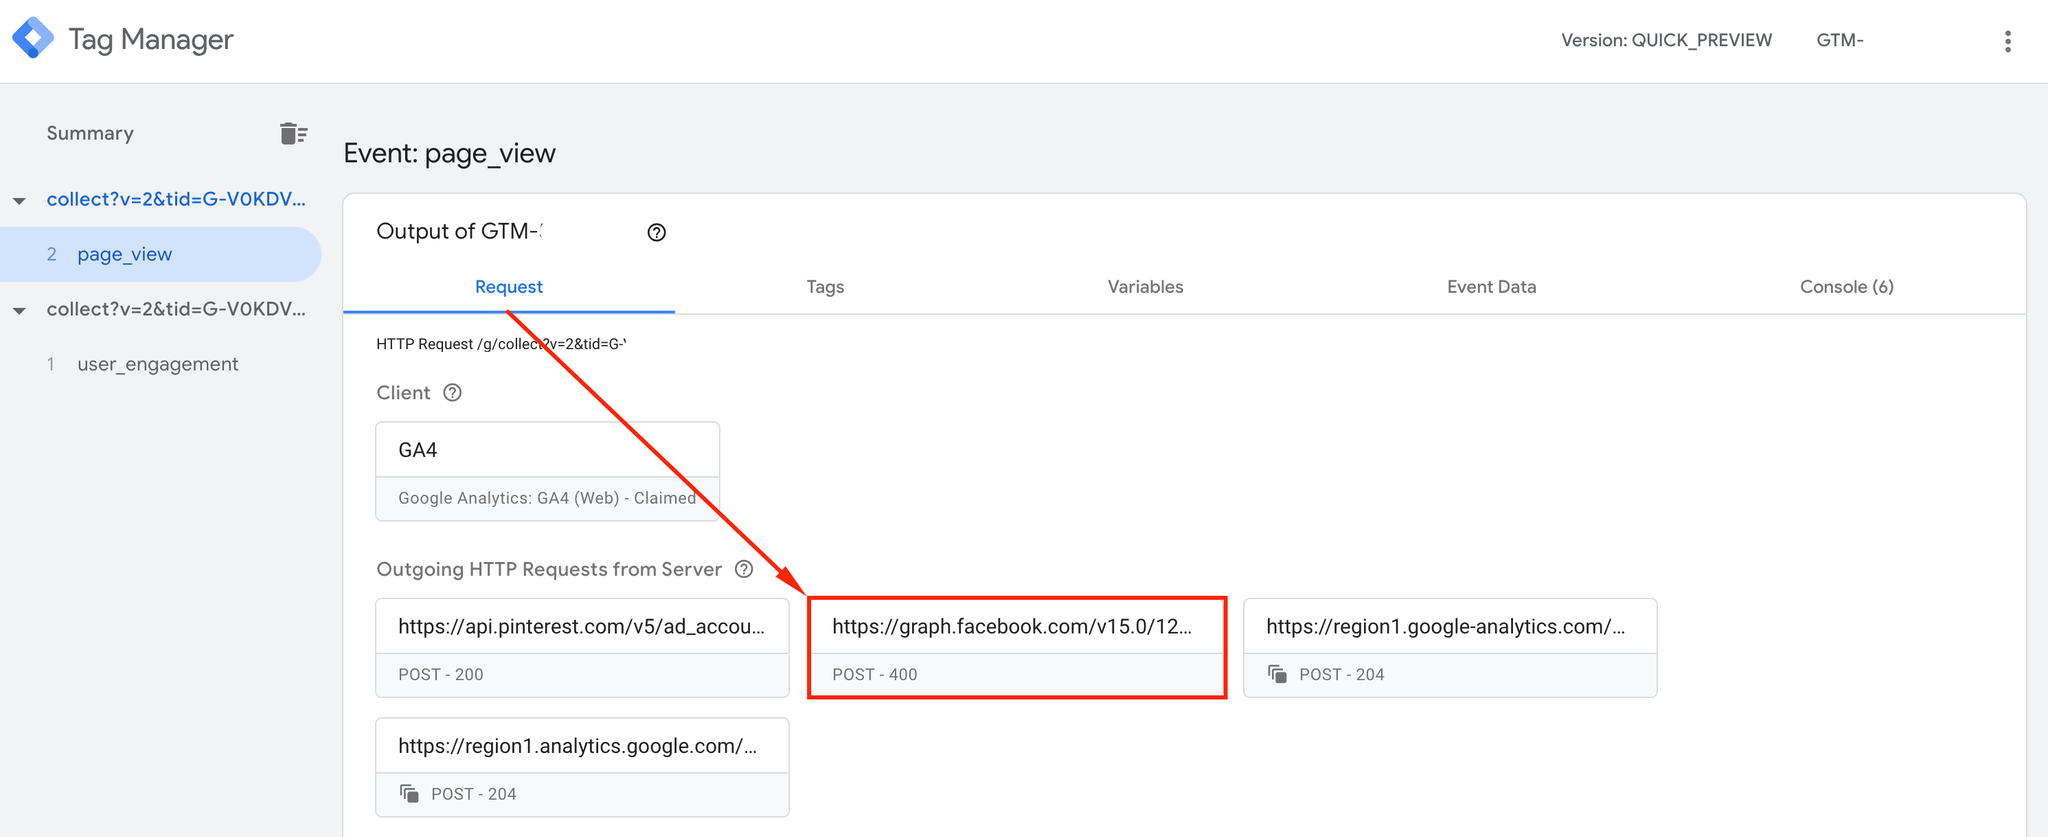Select the page_view event in sidebar

pos(160,254)
